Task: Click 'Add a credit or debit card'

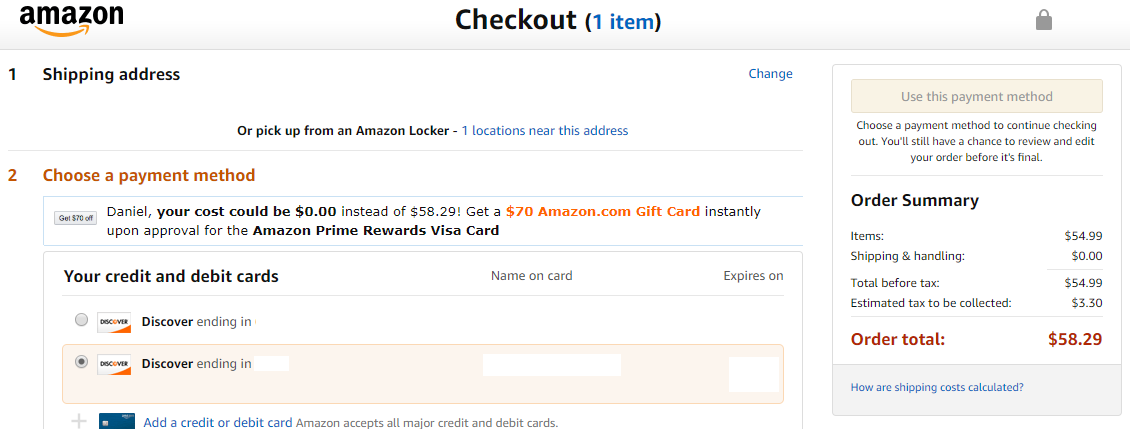Action: pos(218,423)
